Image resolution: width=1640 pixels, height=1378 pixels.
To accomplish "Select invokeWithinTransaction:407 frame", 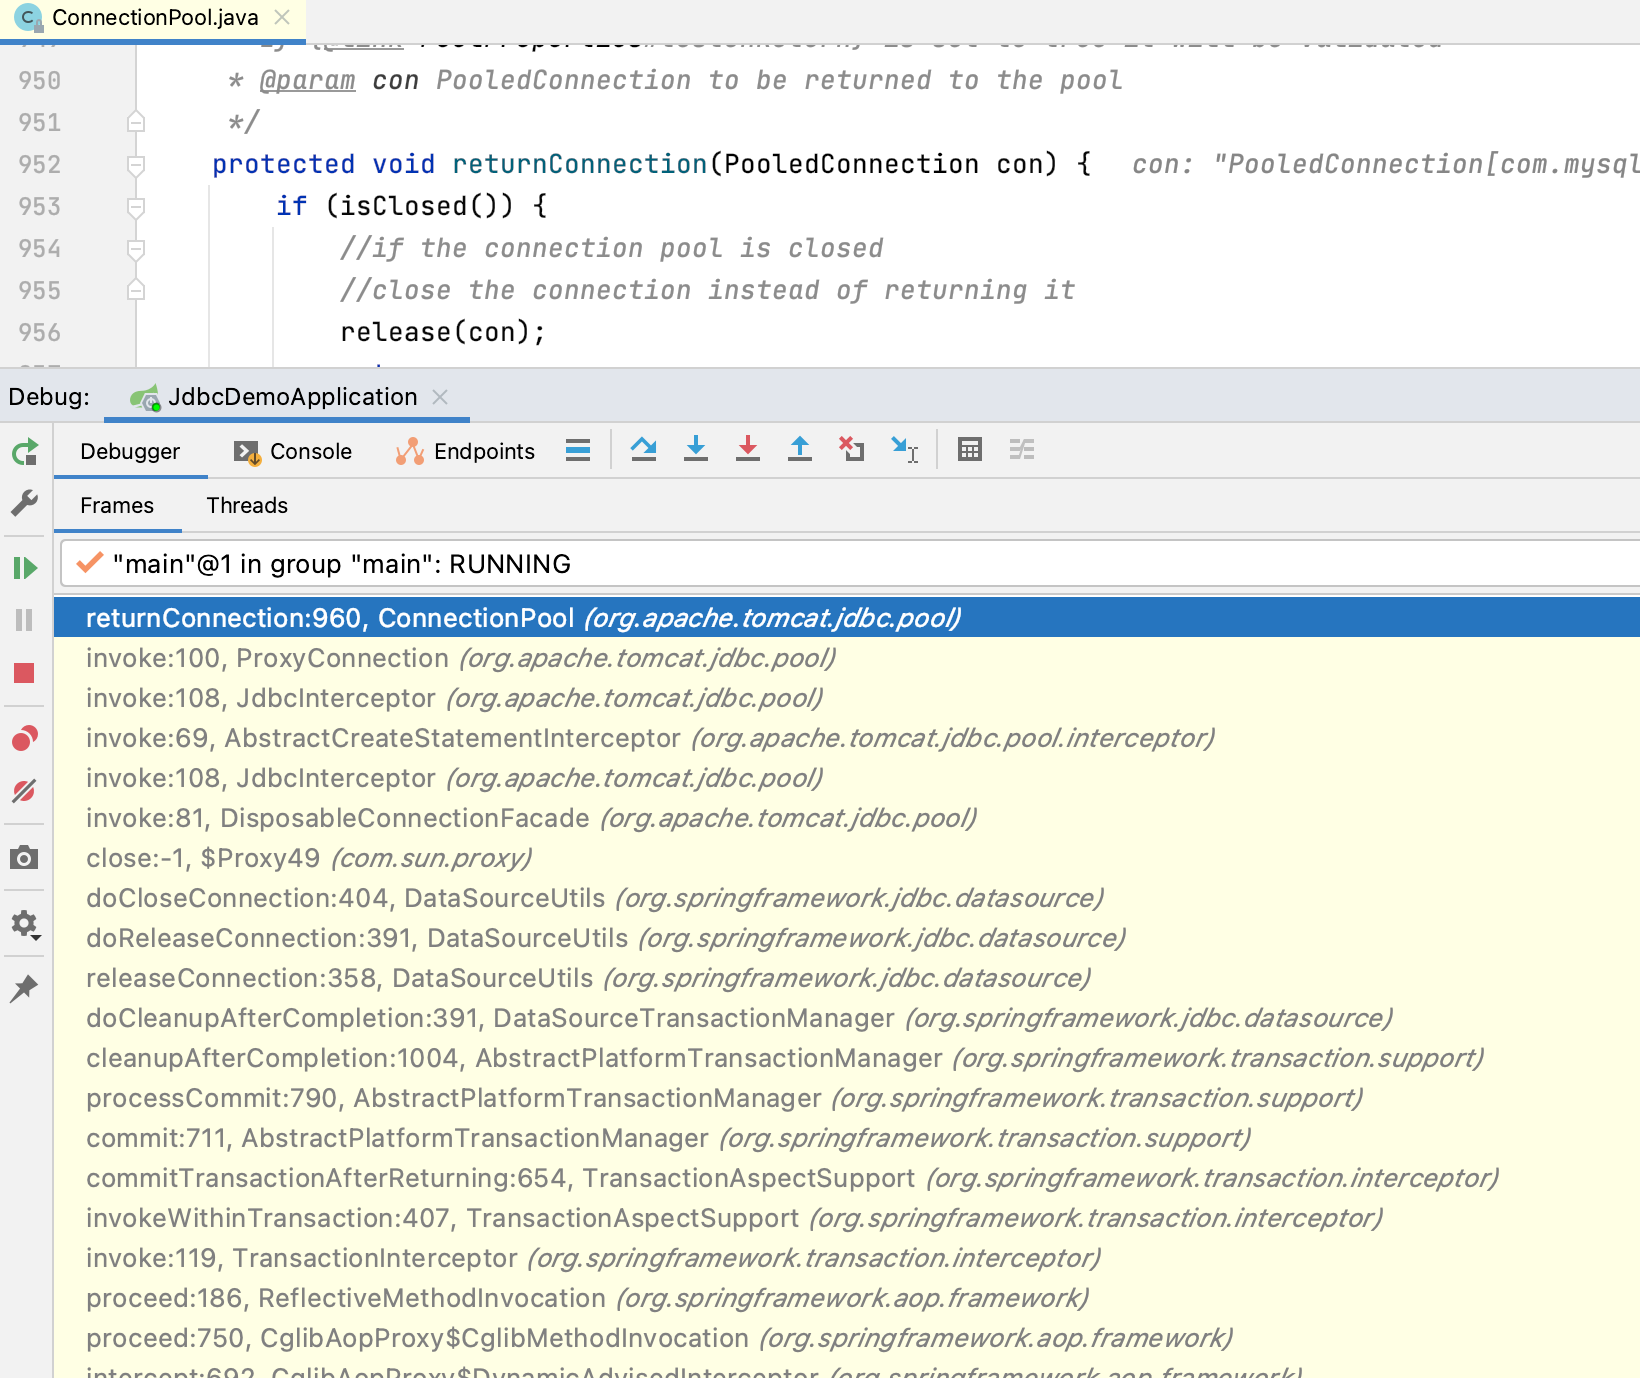I will [x=847, y=1218].
